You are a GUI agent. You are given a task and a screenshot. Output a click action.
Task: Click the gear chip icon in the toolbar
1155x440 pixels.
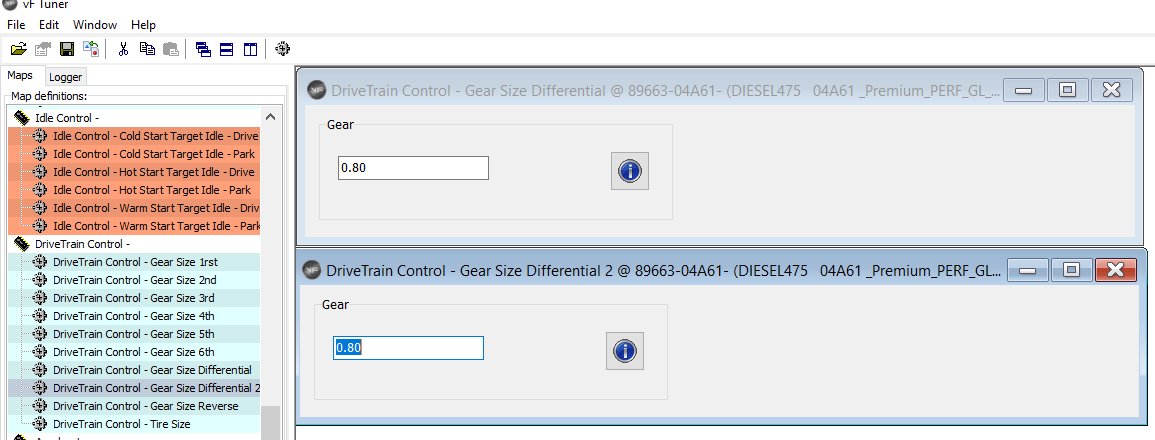[282, 49]
